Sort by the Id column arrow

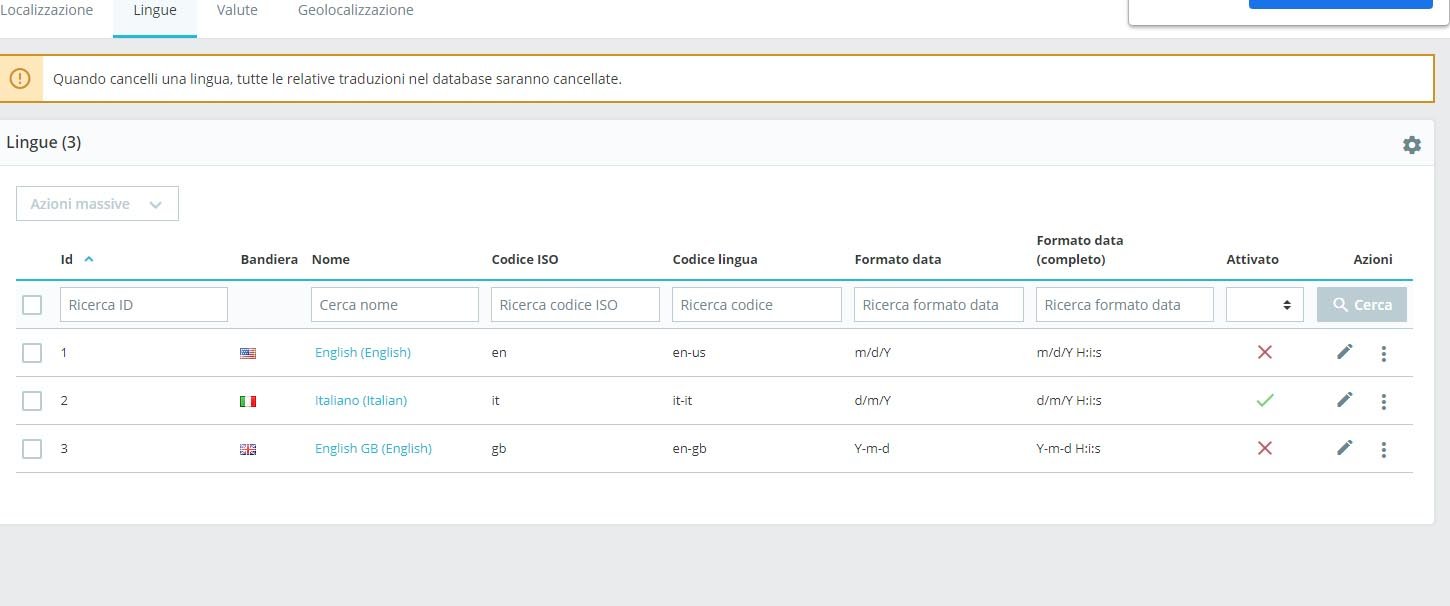pyautogui.click(x=89, y=259)
